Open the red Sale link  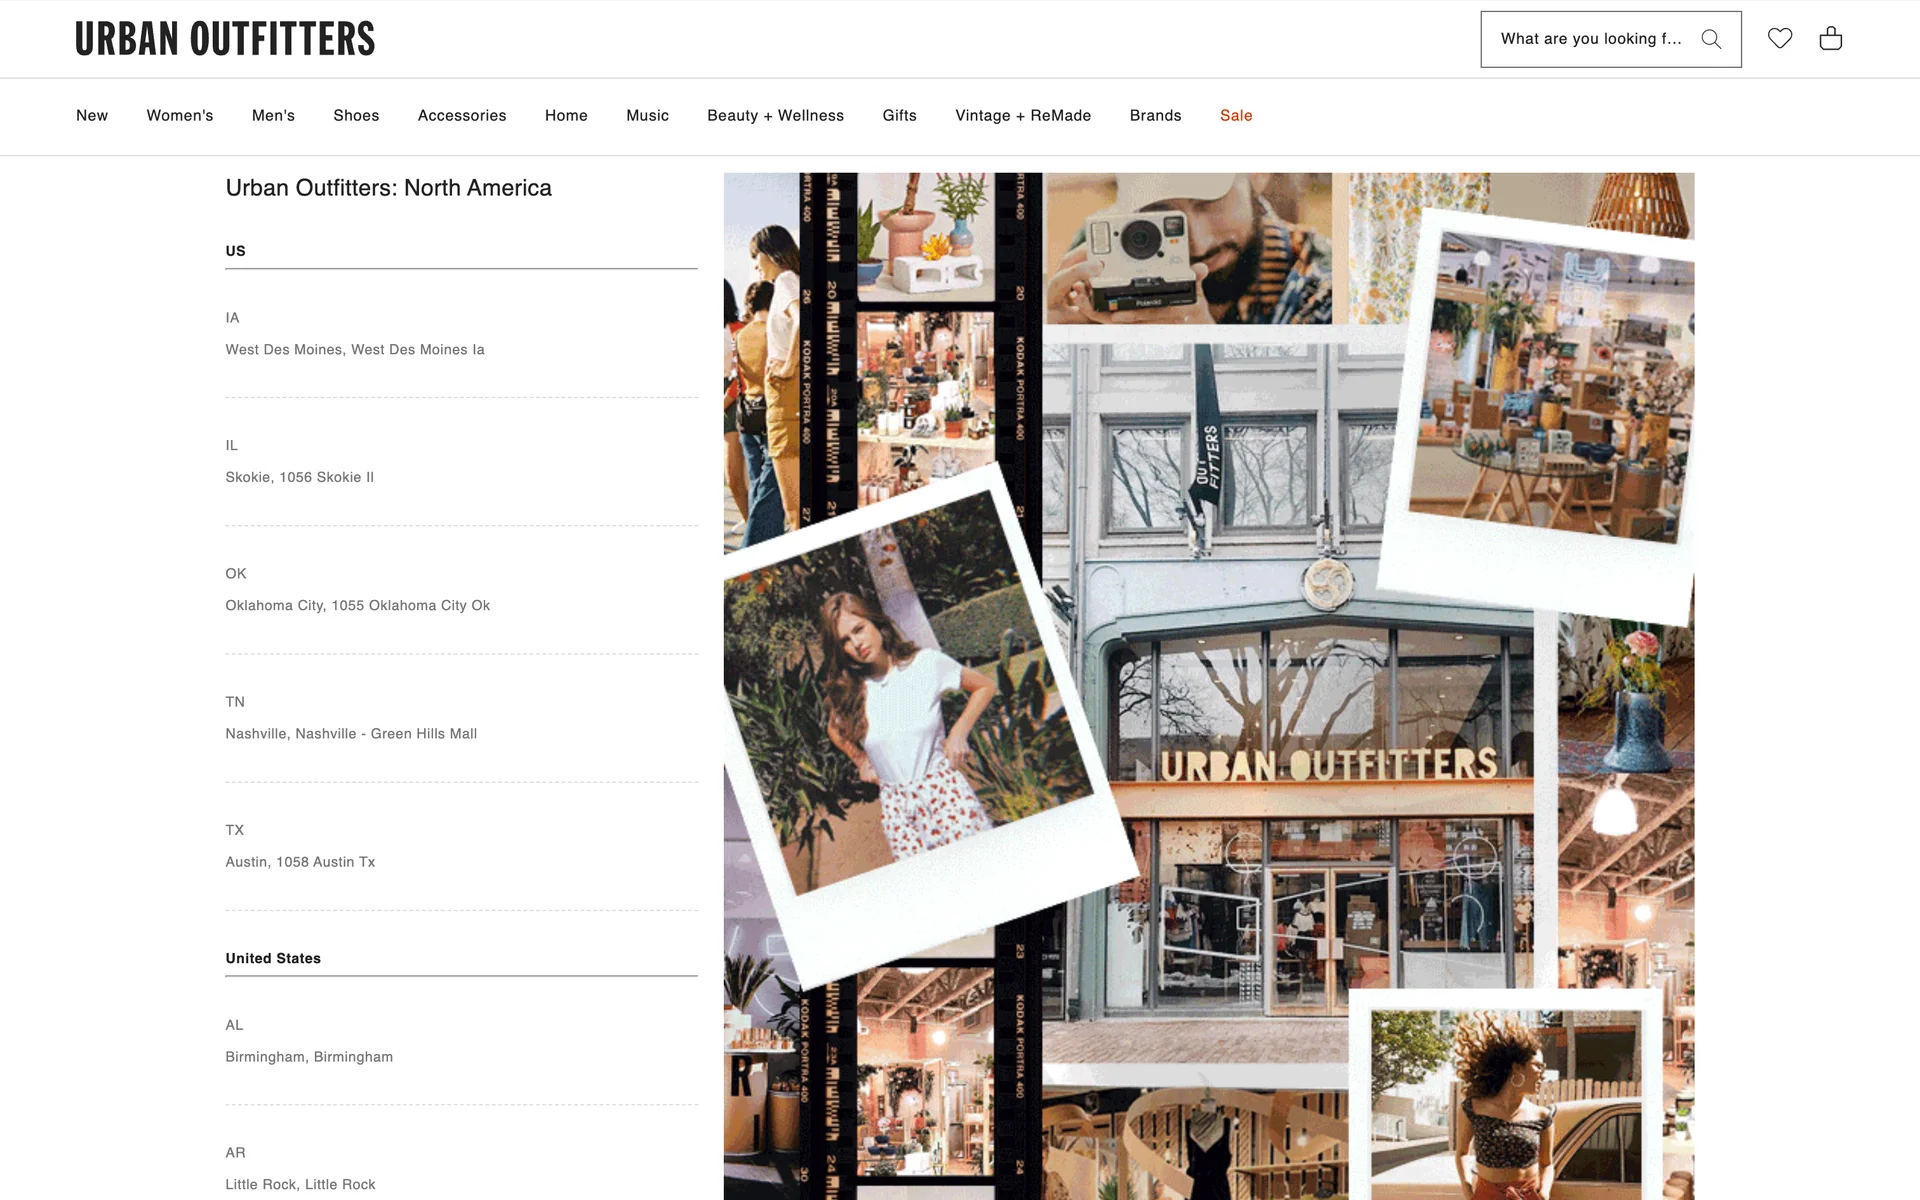(1236, 116)
